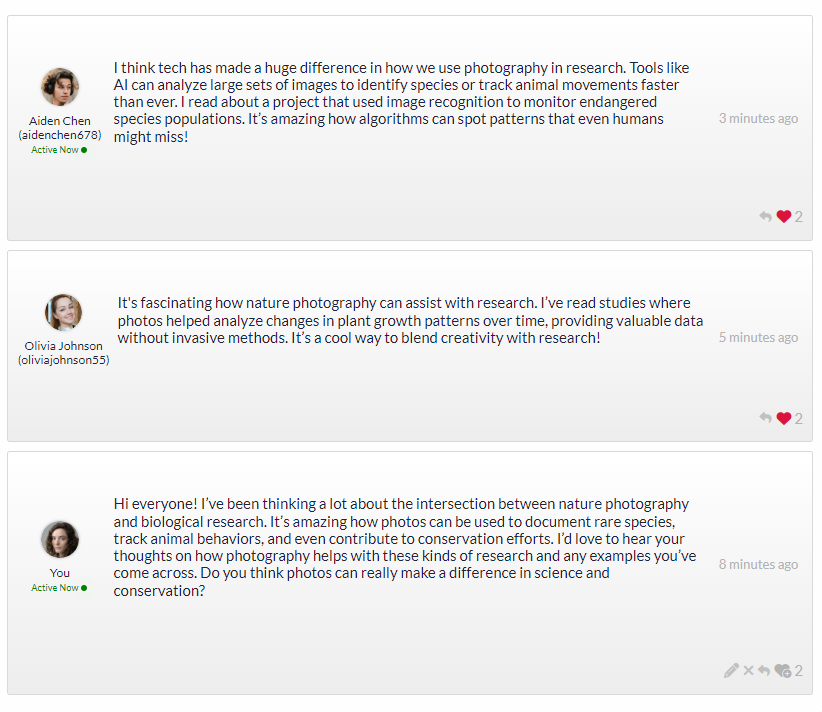Open your own profile avatar
822x712 pixels.
coord(60,540)
